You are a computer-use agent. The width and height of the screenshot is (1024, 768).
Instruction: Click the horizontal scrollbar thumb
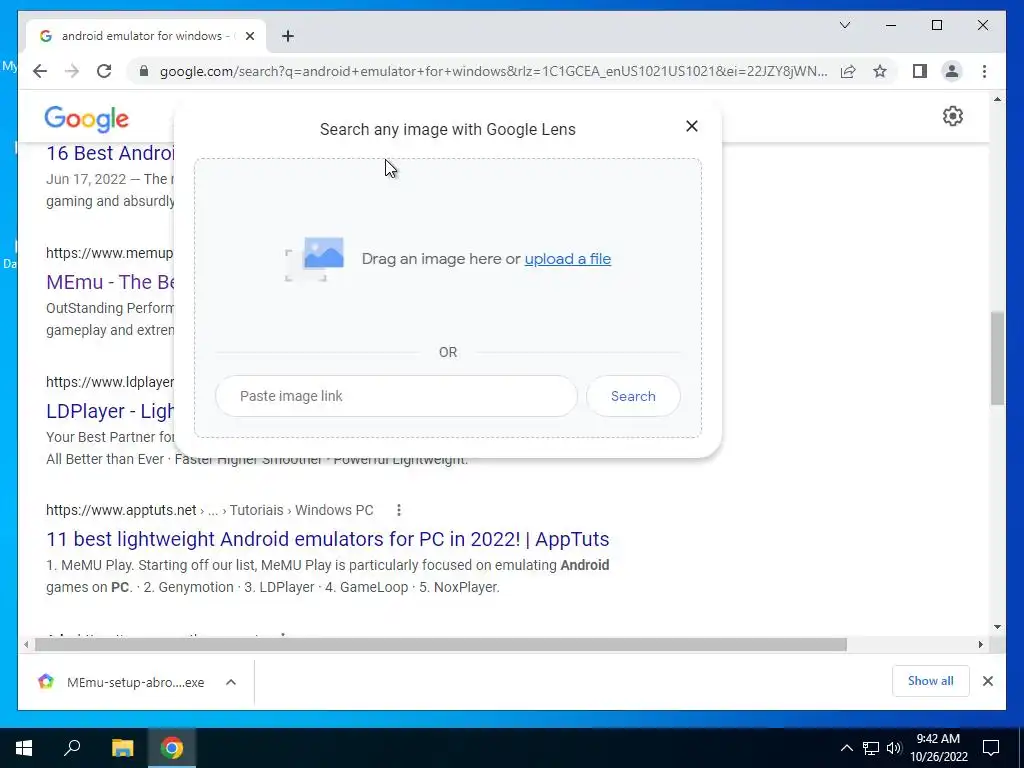441,645
